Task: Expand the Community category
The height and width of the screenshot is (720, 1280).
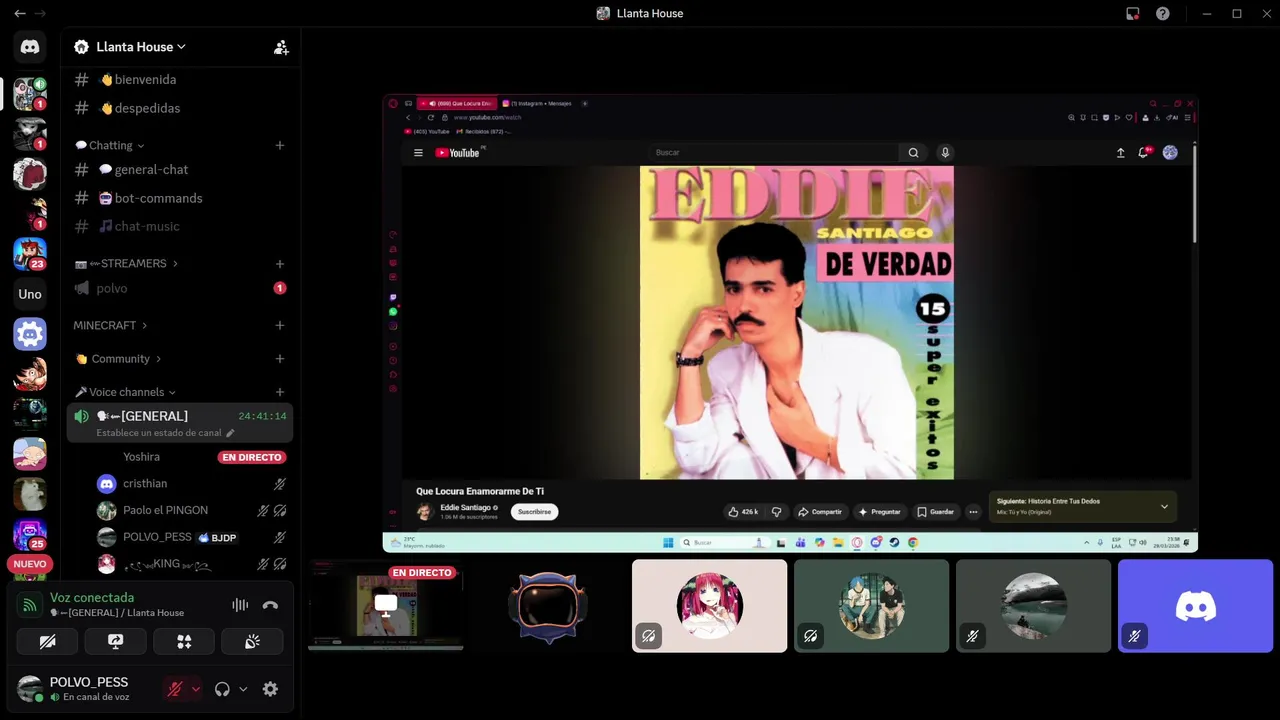Action: coord(118,358)
